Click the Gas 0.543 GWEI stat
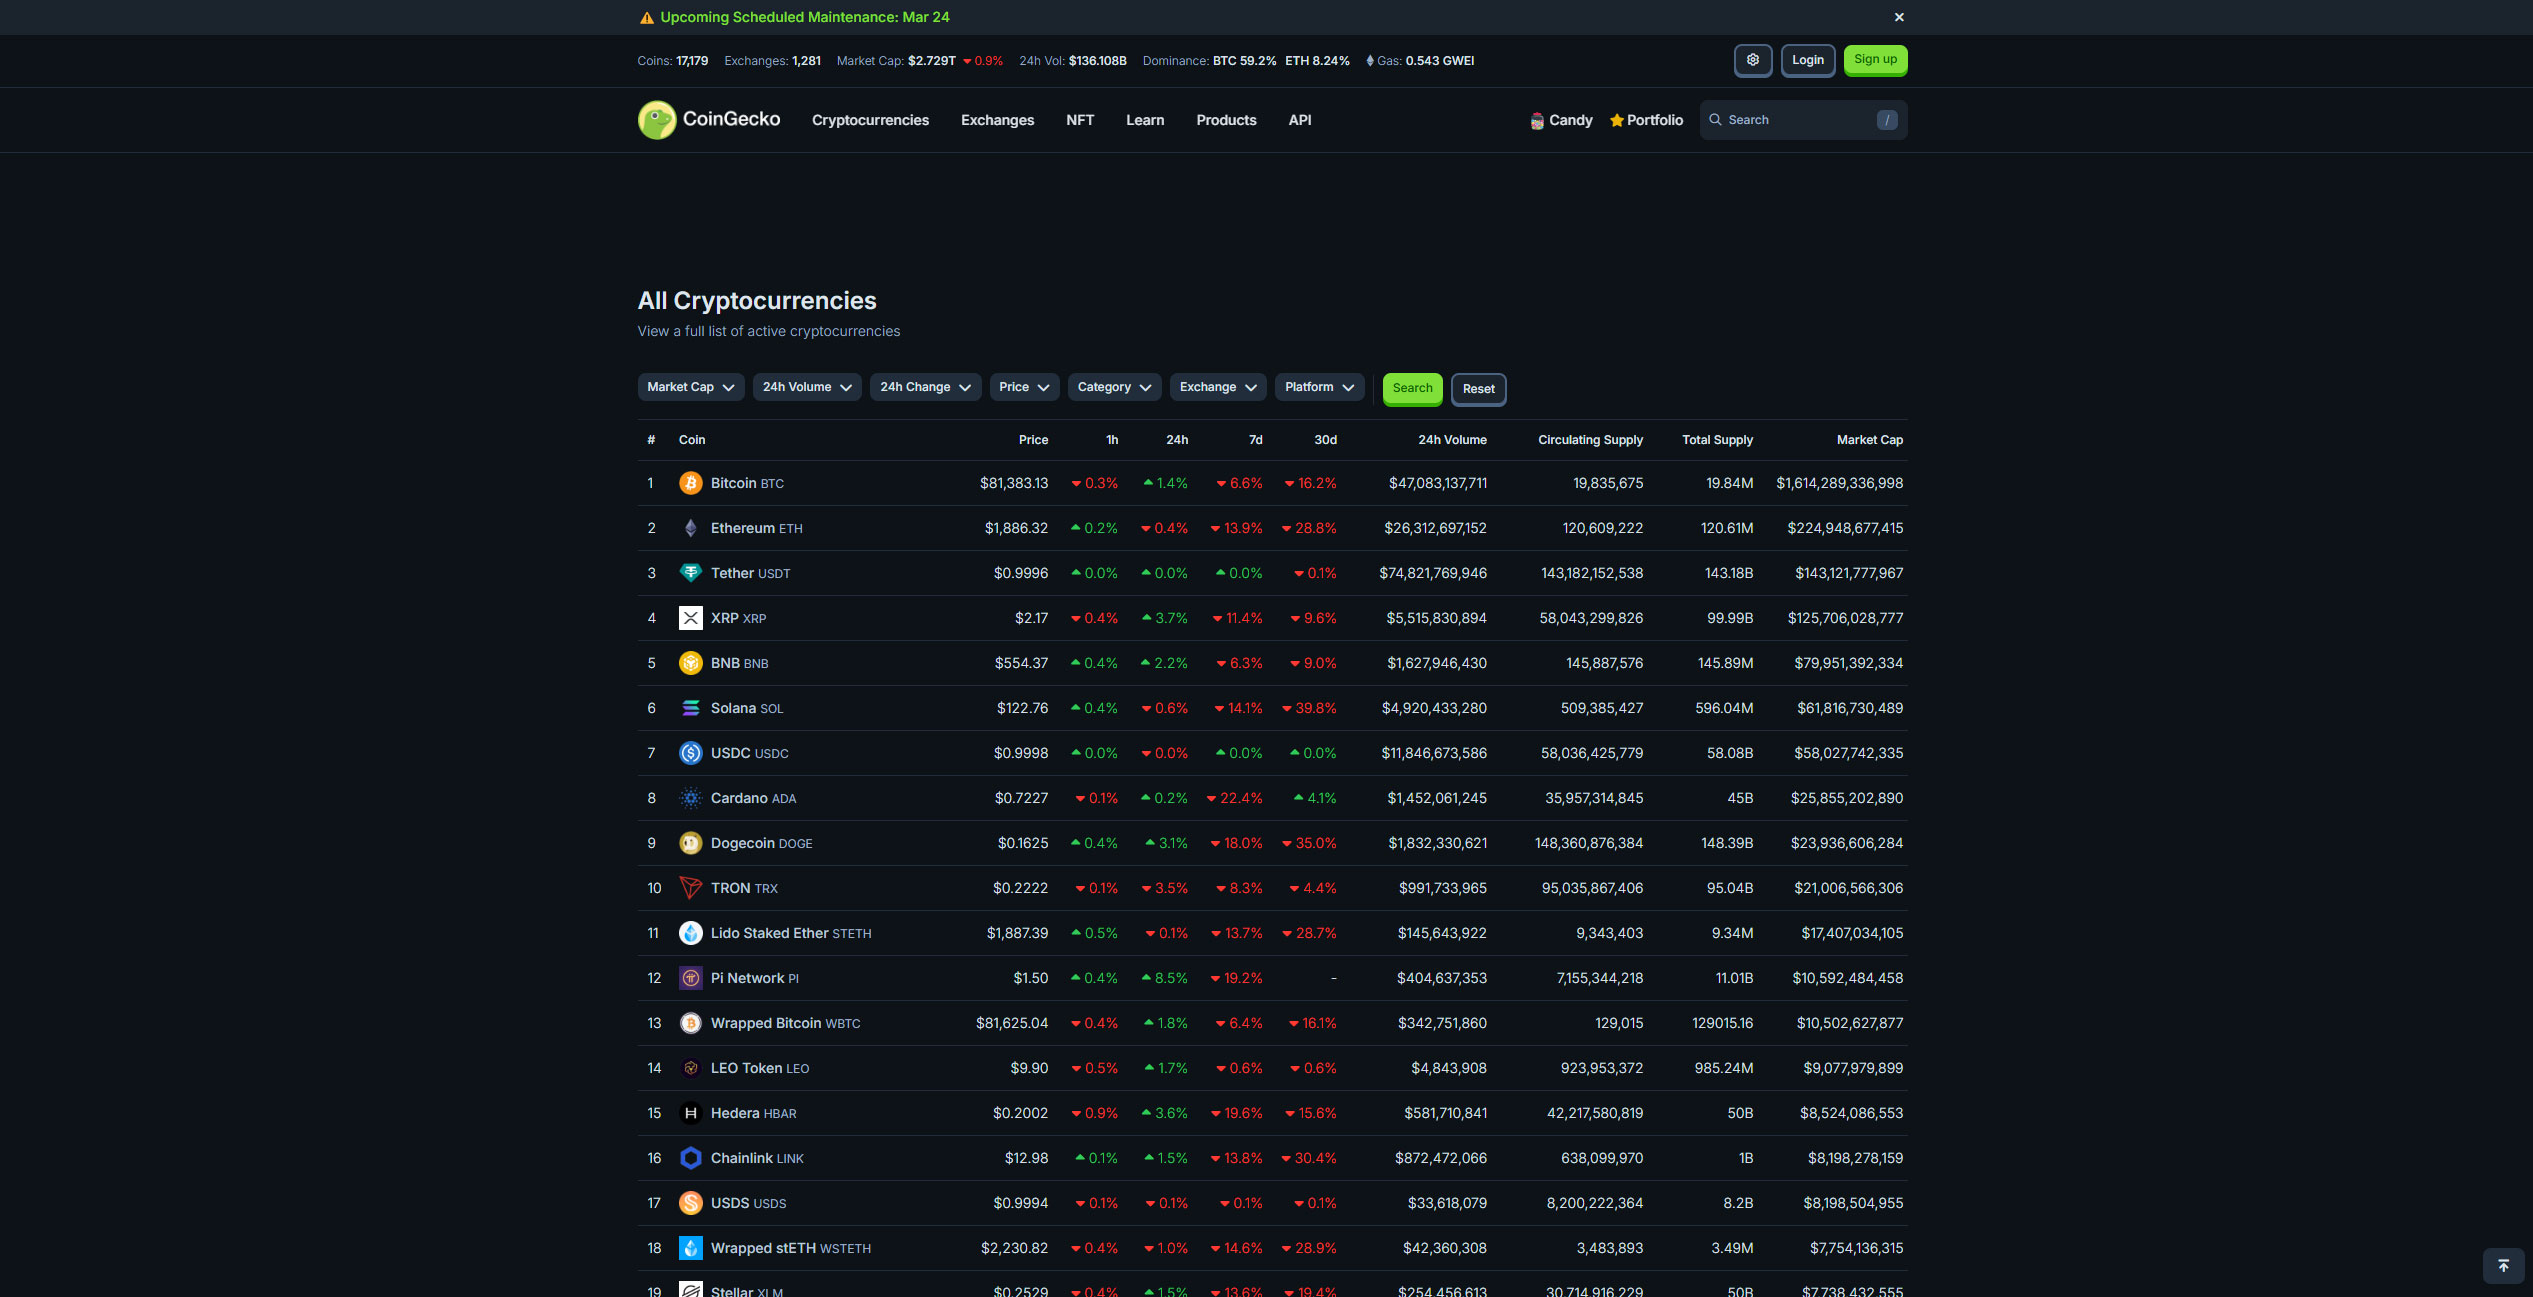The width and height of the screenshot is (2533, 1297). (1439, 61)
